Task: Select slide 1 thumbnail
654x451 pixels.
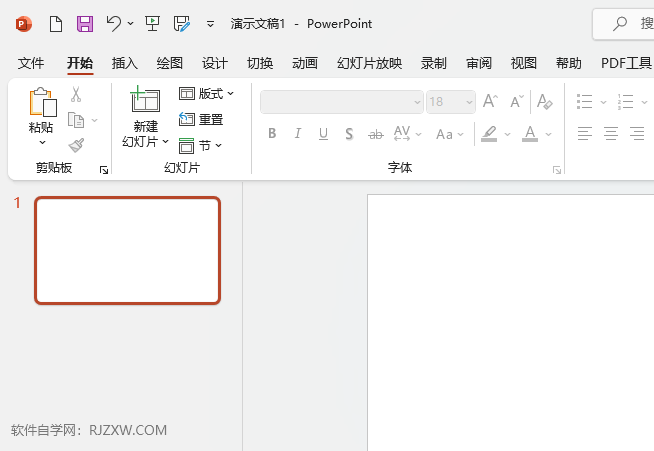Action: pos(128,250)
